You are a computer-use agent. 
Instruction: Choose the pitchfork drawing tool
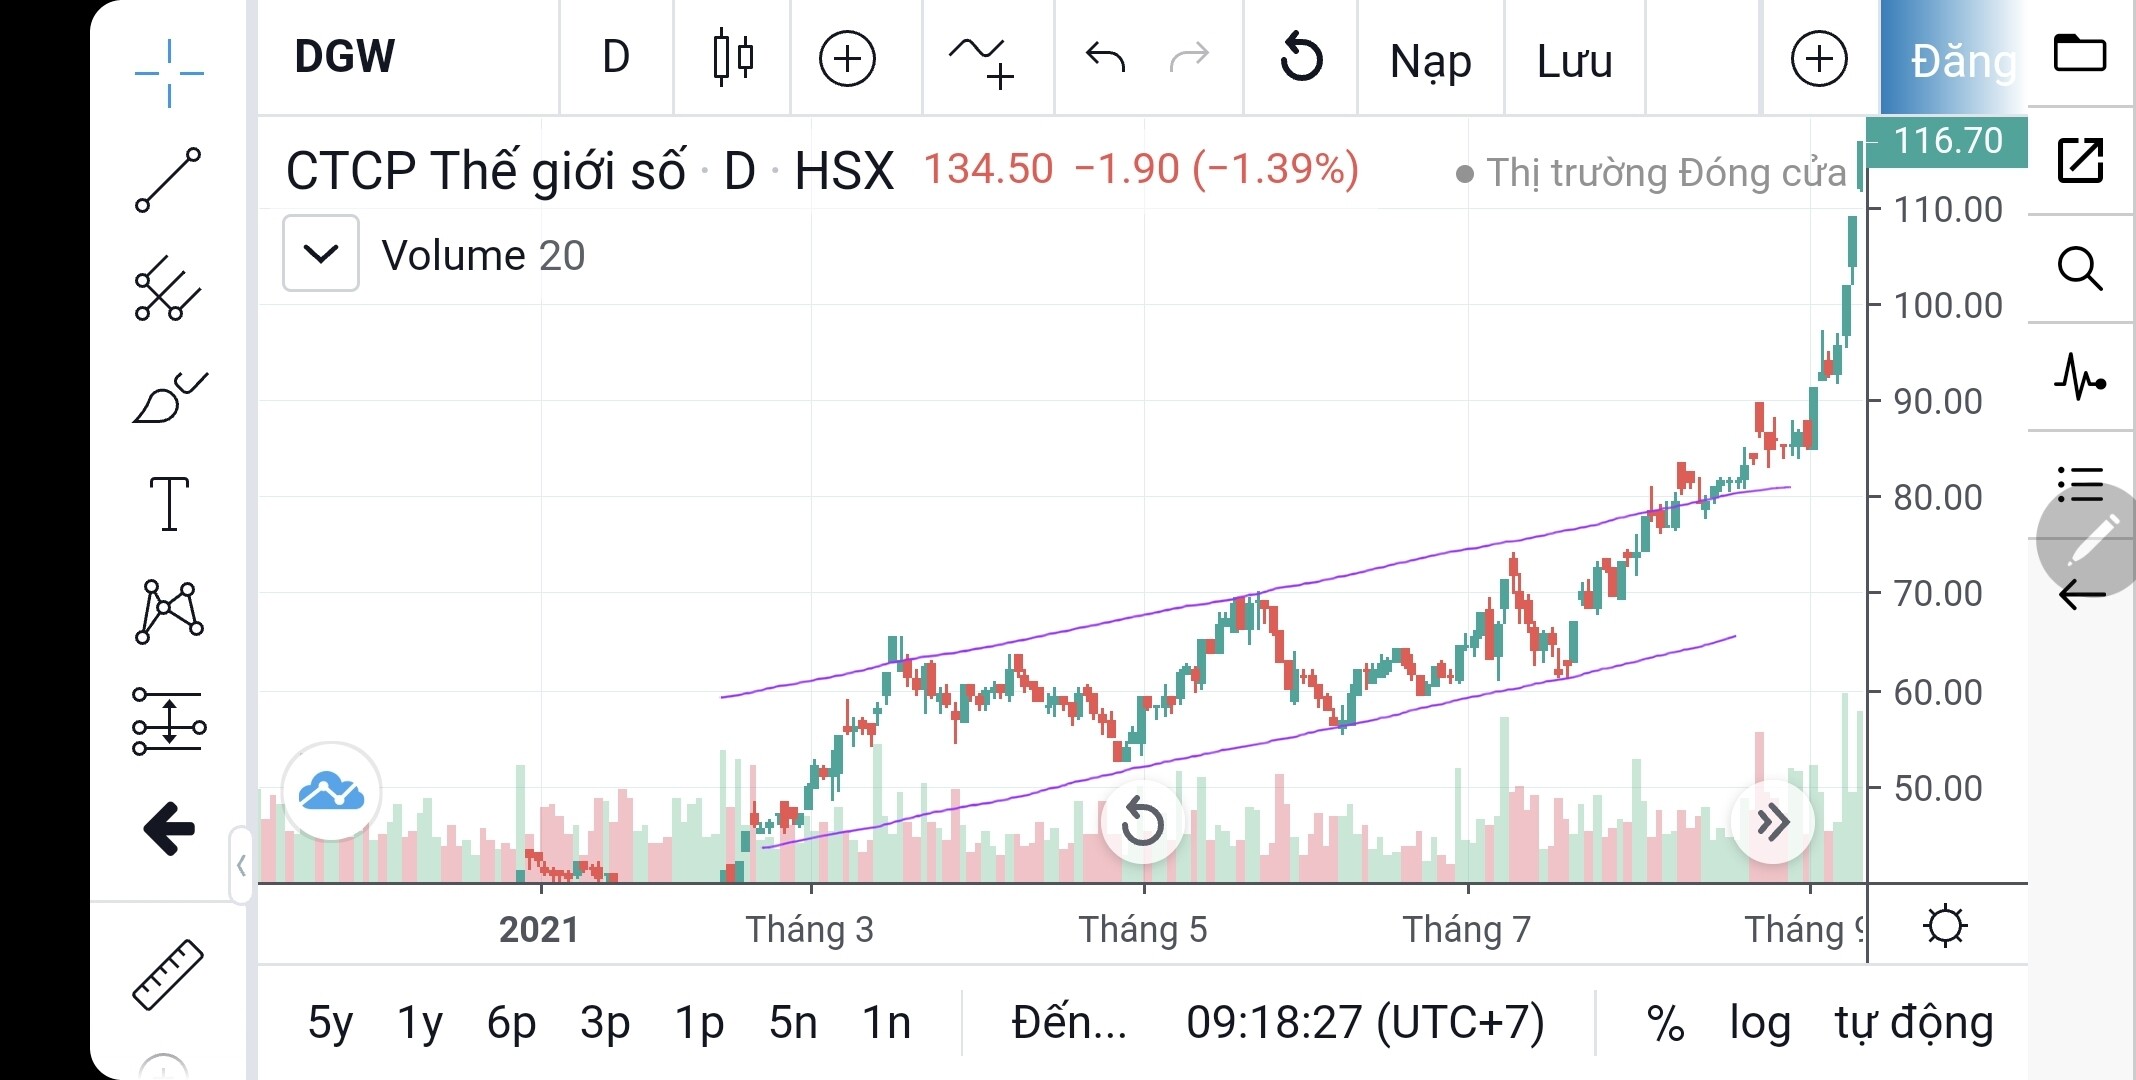(x=169, y=289)
